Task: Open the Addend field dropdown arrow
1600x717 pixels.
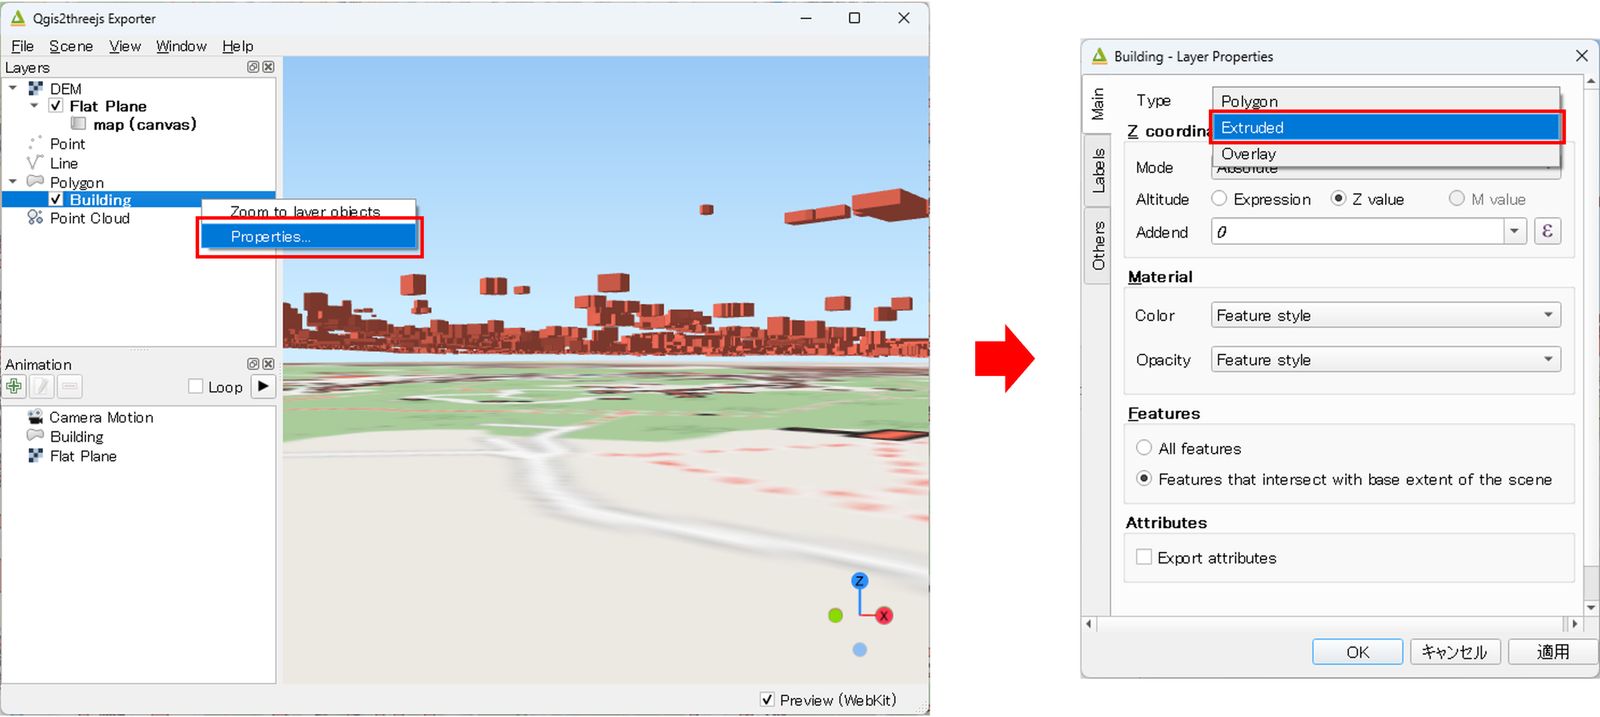Action: click(x=1514, y=231)
